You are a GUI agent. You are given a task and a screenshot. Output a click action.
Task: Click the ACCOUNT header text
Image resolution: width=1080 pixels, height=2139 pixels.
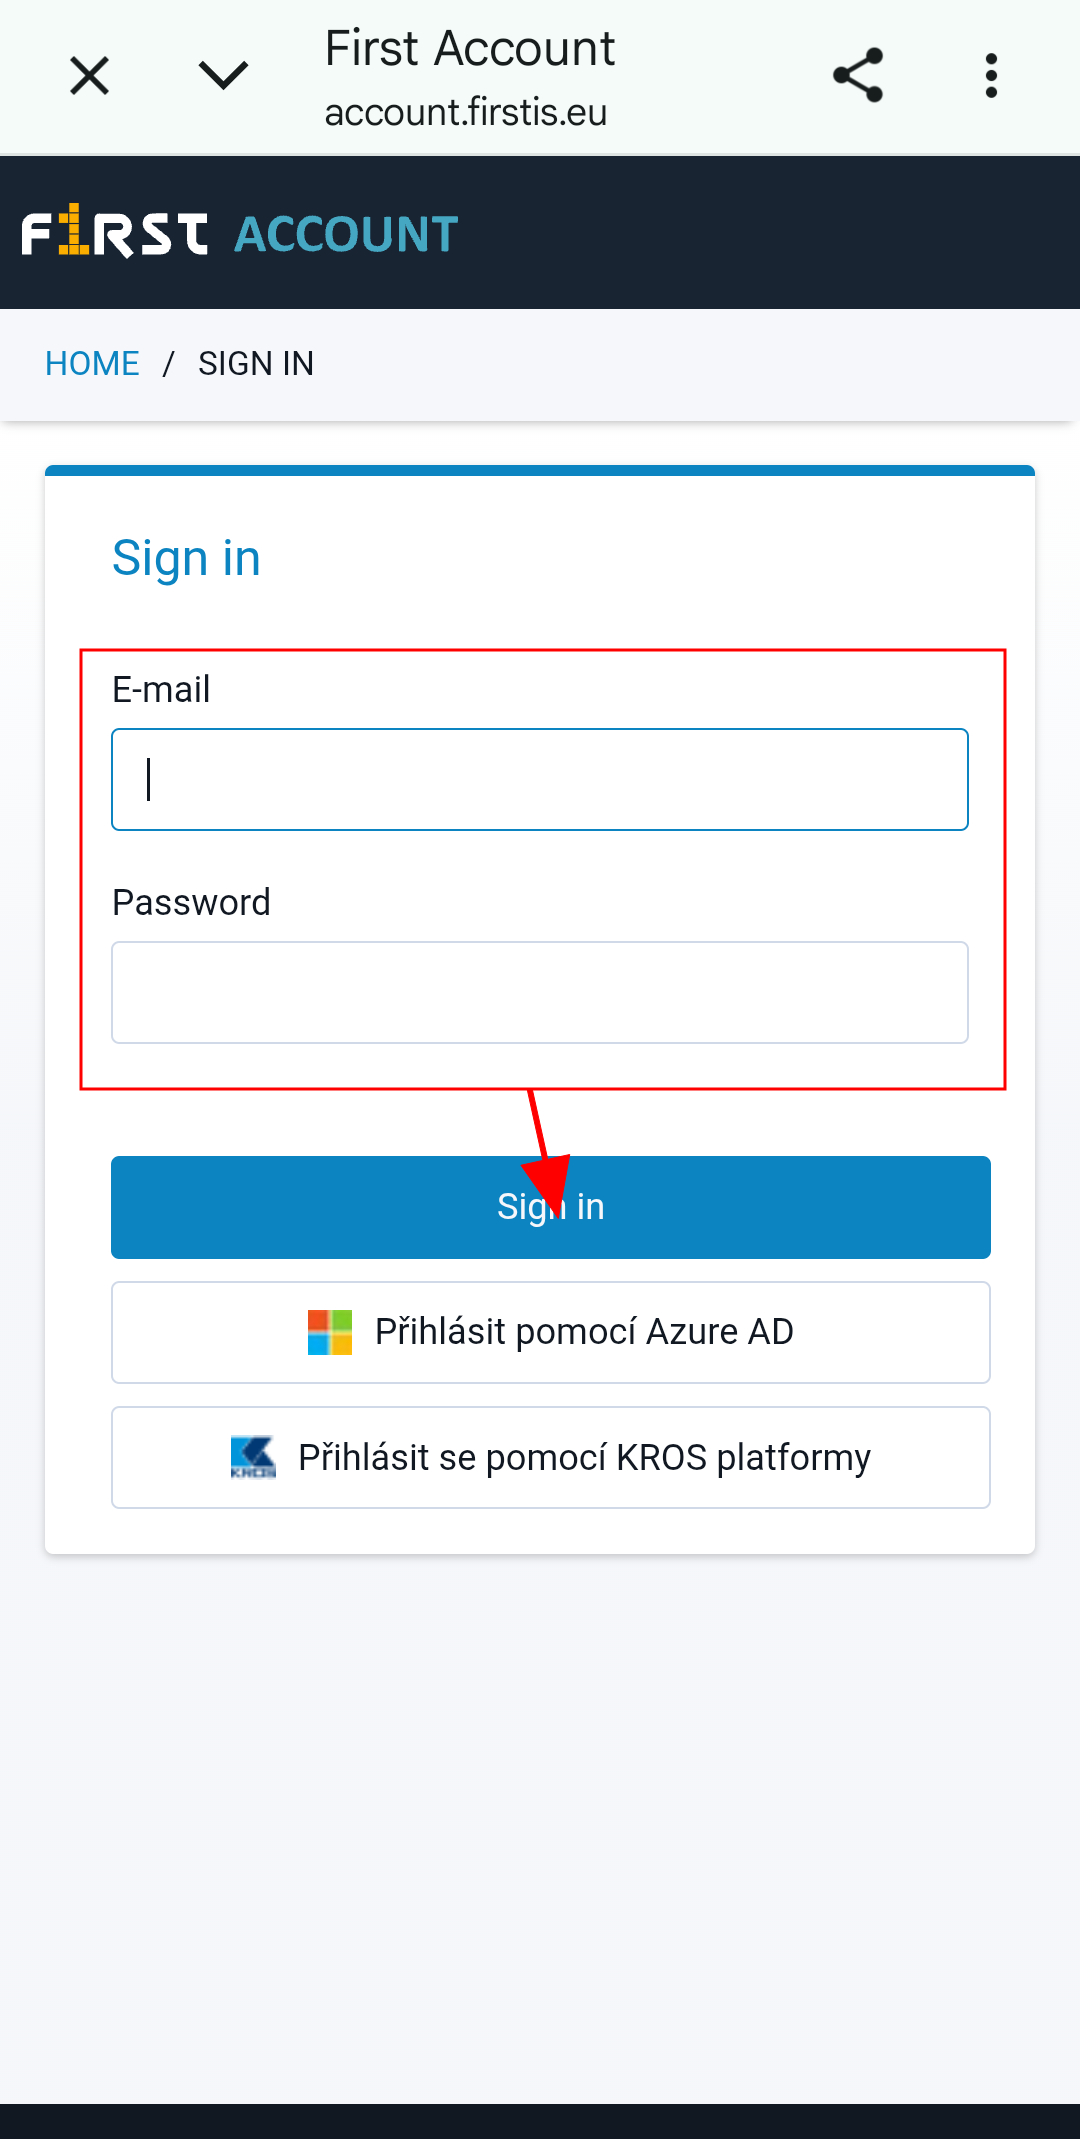pyautogui.click(x=346, y=235)
